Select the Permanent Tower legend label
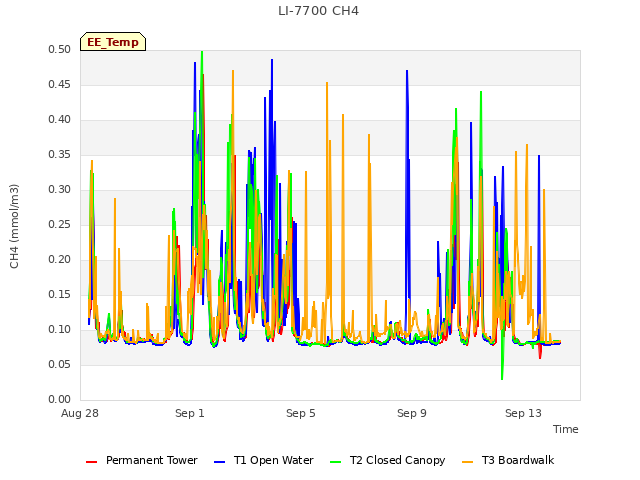640x480 pixels. click(x=151, y=460)
